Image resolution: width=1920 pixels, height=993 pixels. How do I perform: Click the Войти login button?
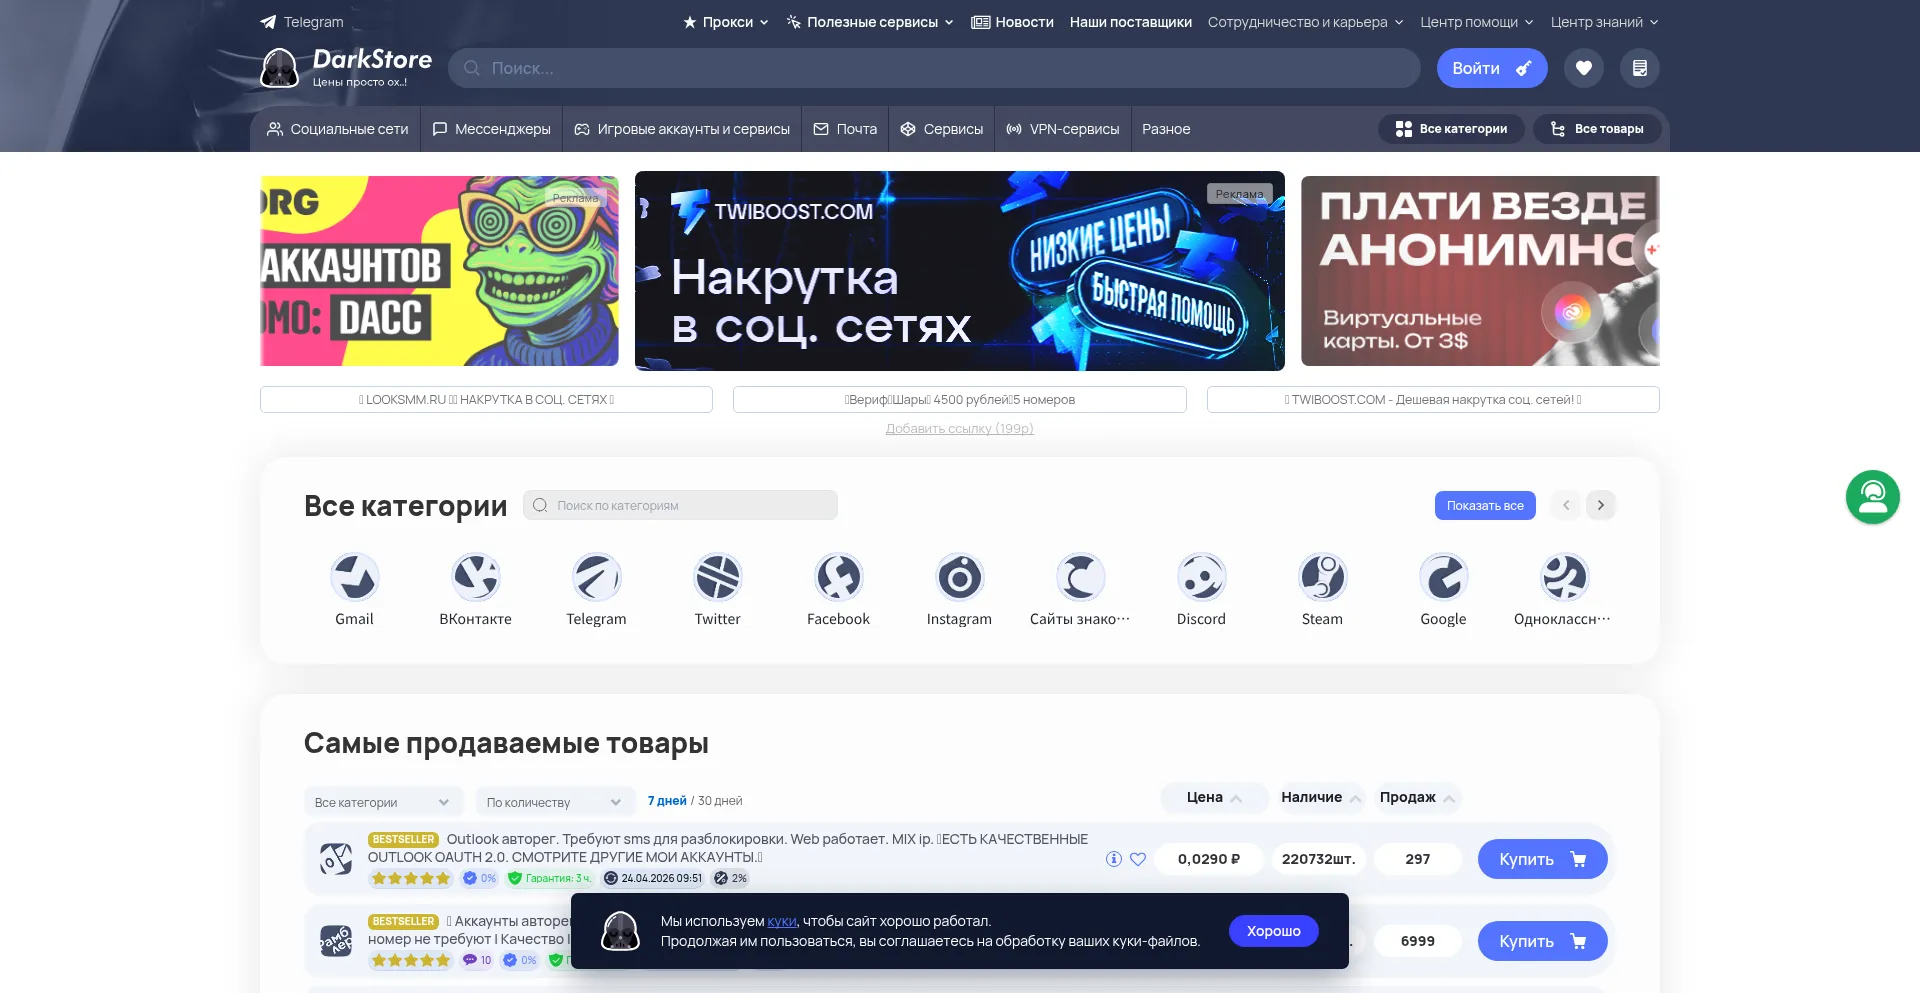(x=1492, y=68)
